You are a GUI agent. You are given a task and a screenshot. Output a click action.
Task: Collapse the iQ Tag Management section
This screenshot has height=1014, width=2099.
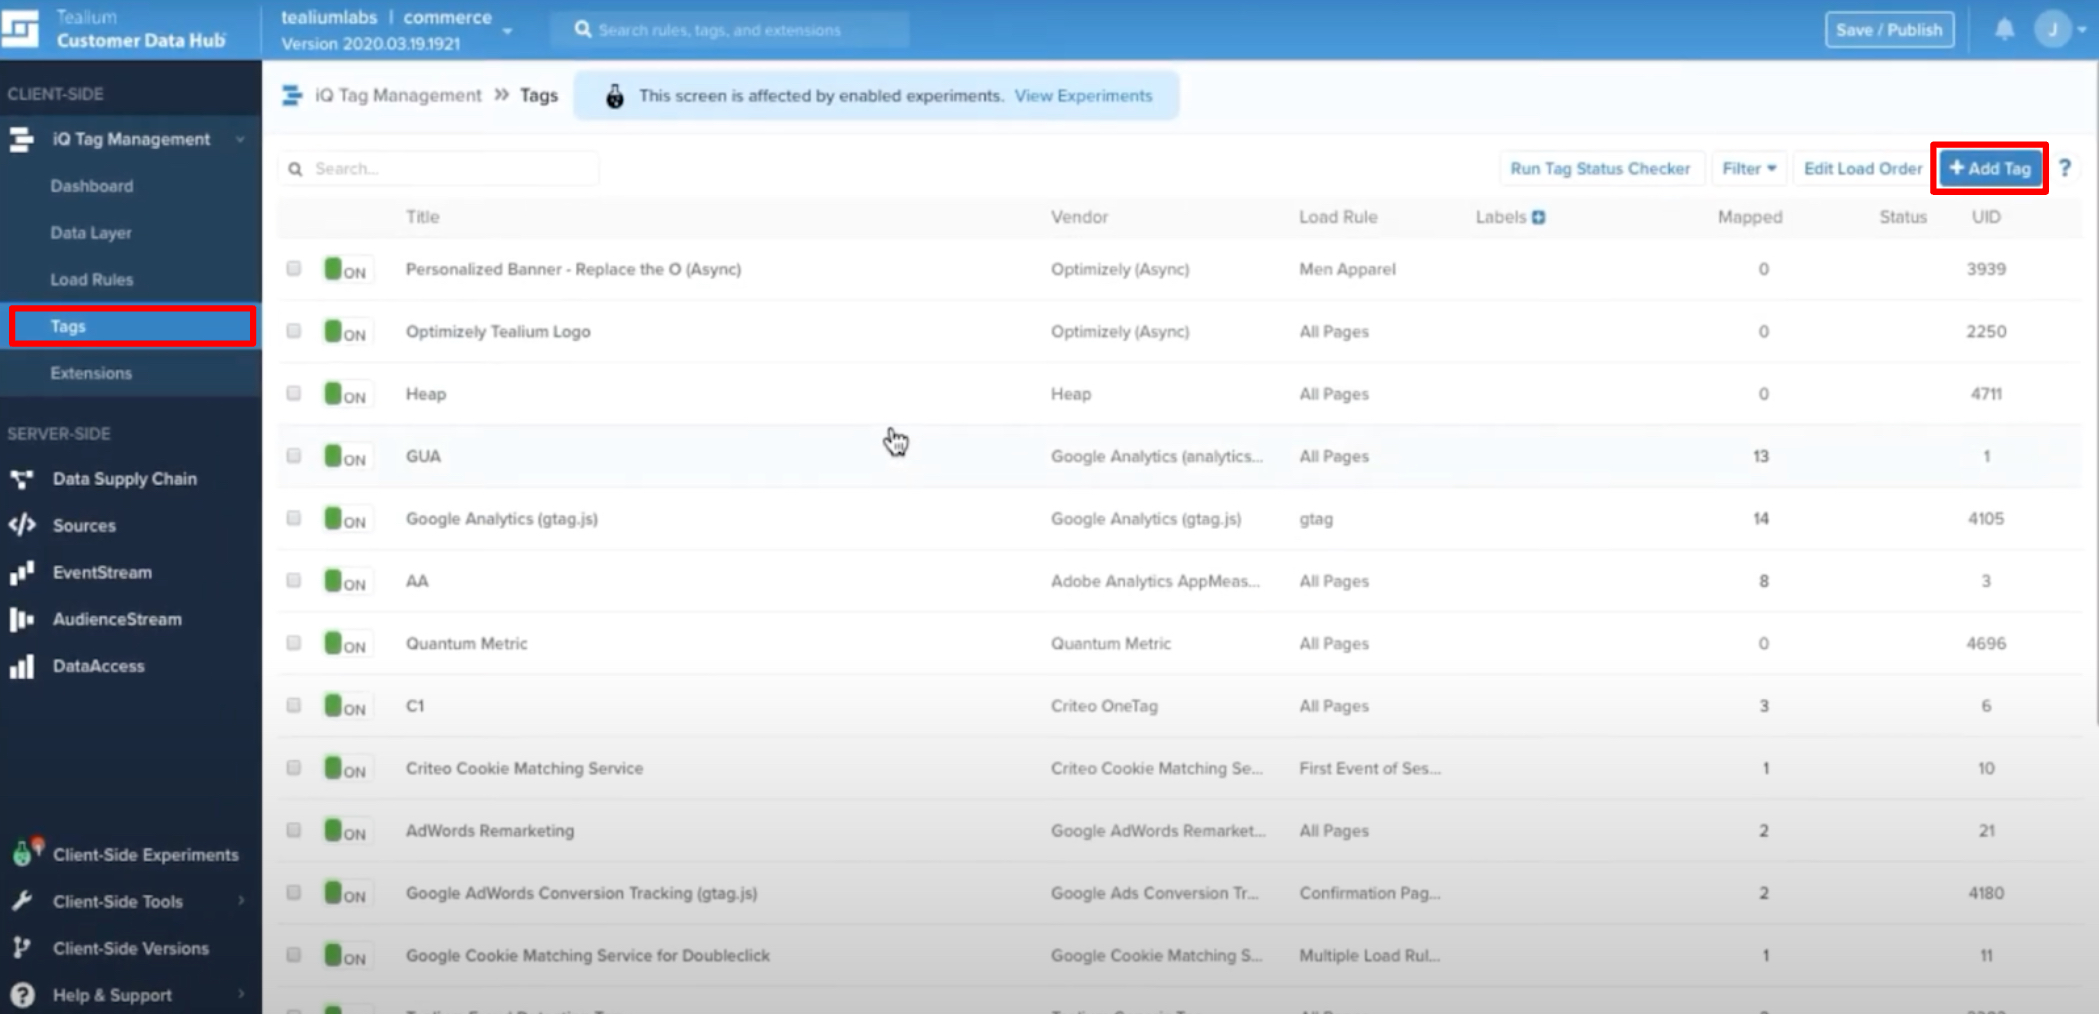click(240, 139)
